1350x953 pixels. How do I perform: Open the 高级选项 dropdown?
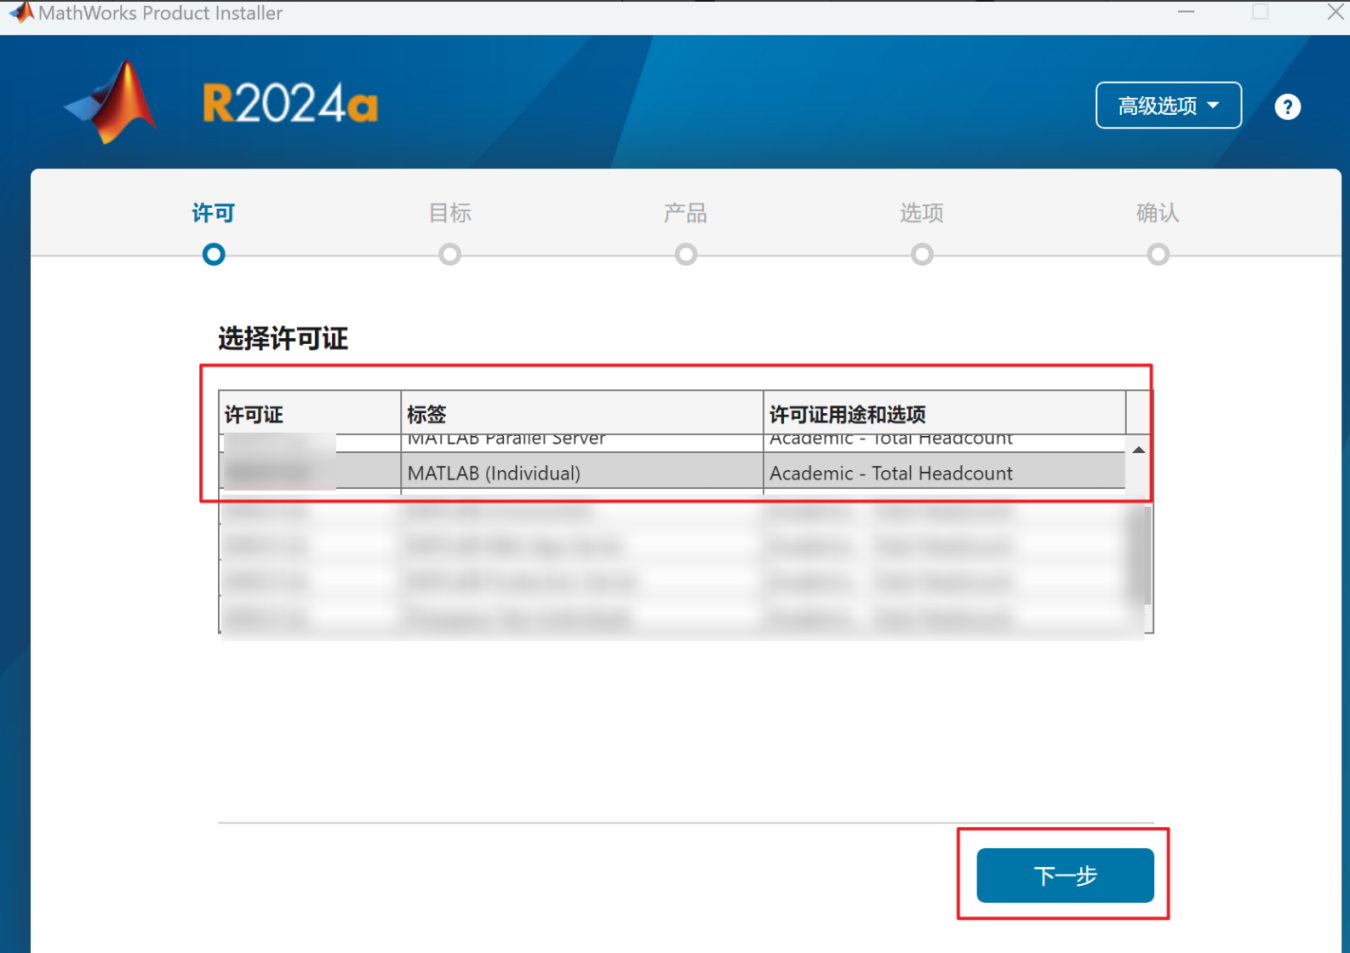(x=1168, y=106)
